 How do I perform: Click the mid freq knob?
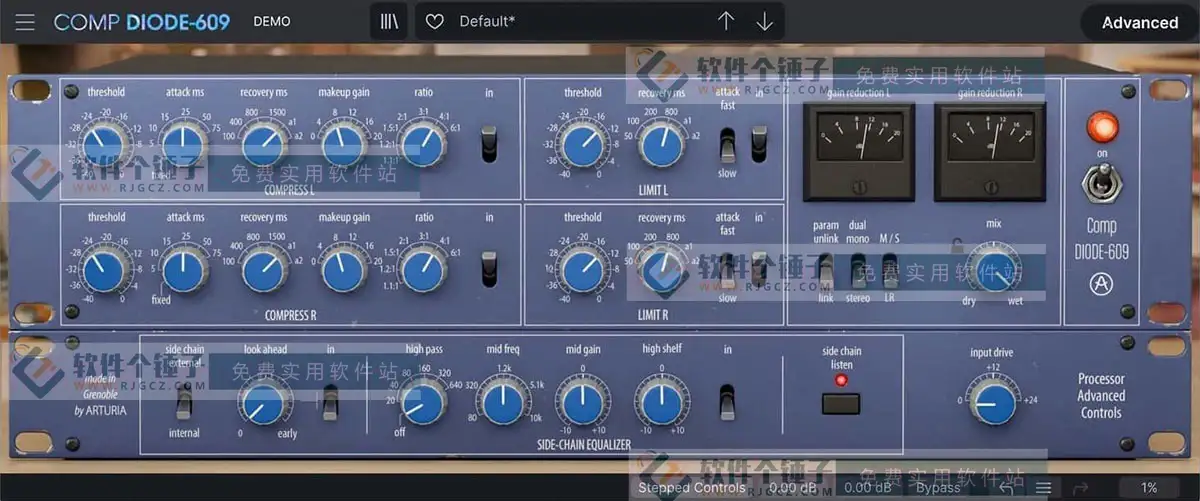click(x=502, y=402)
